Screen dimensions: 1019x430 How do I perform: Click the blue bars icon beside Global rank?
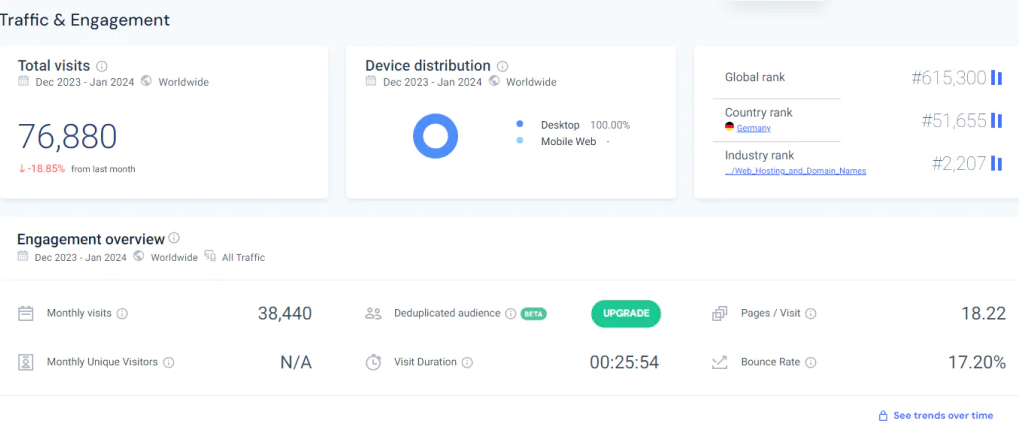pos(996,78)
